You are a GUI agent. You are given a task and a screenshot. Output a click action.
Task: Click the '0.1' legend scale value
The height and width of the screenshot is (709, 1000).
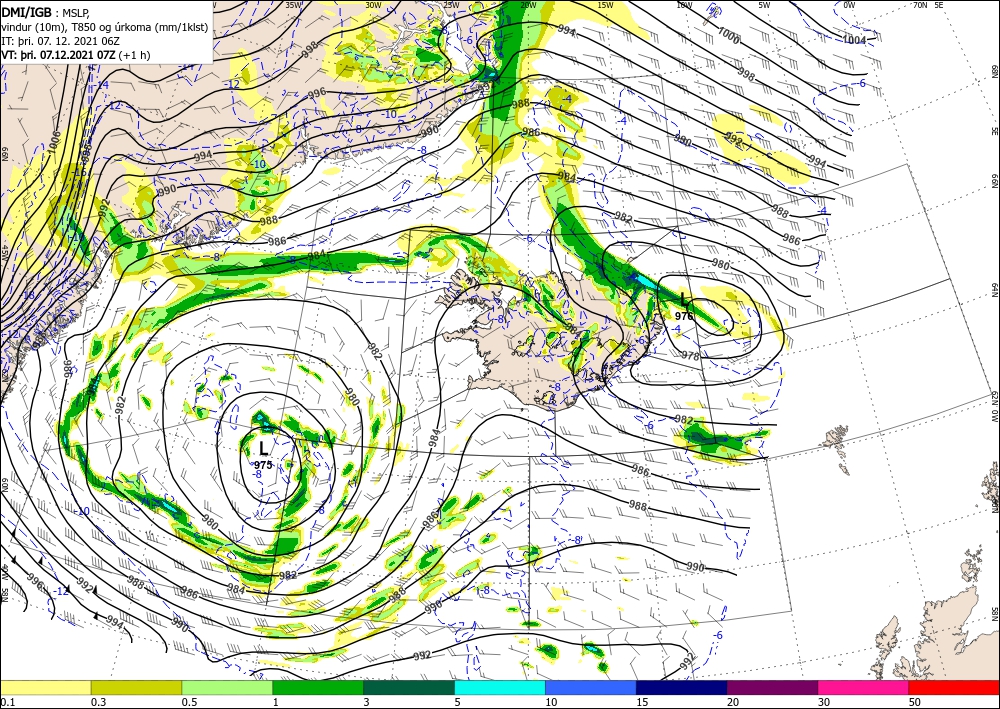pyautogui.click(x=7, y=702)
